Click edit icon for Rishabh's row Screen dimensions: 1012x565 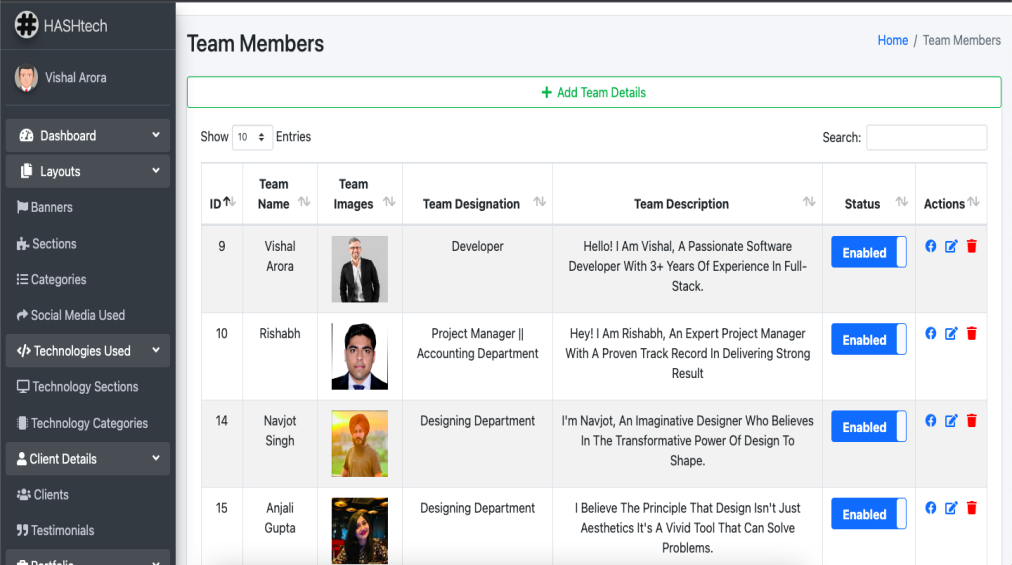(951, 333)
